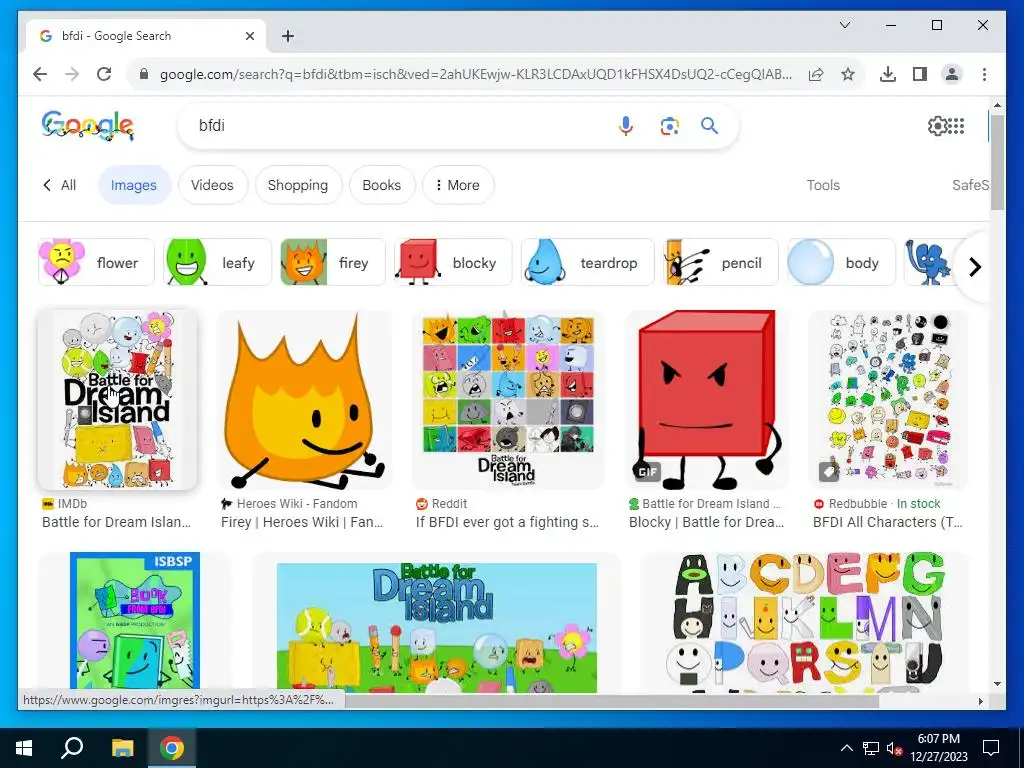Click the page vertical scrollbar
The width and height of the screenshot is (1024, 768).
click(x=997, y=161)
